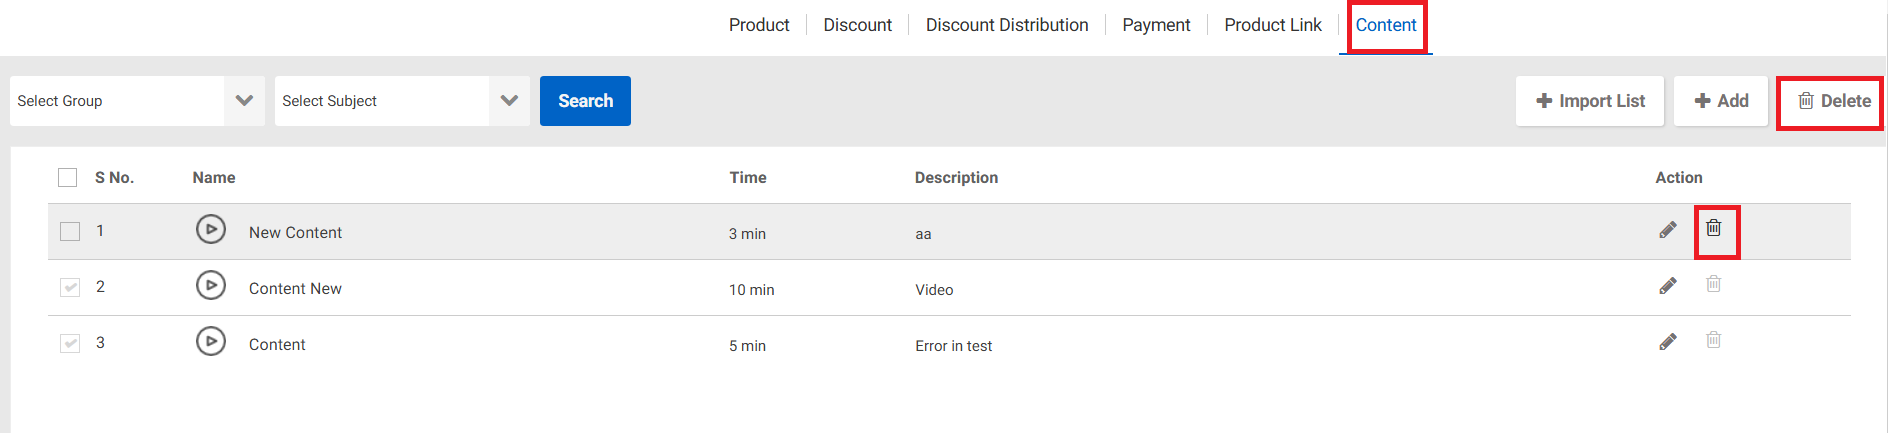
Task: Click pencil icon for Content New row
Action: coord(1667,286)
